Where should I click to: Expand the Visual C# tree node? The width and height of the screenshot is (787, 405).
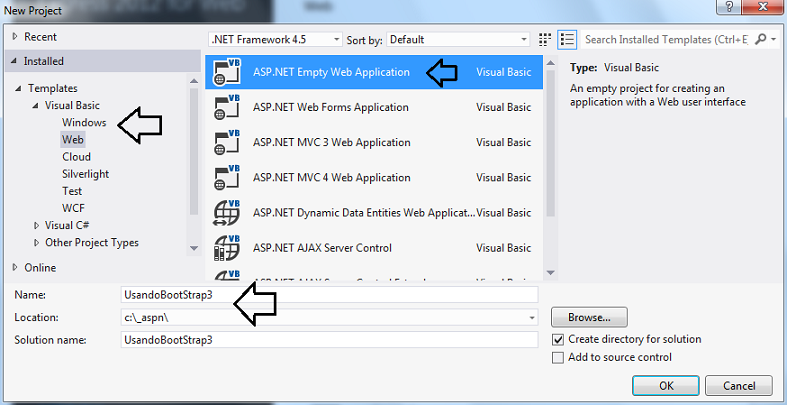click(x=36, y=225)
